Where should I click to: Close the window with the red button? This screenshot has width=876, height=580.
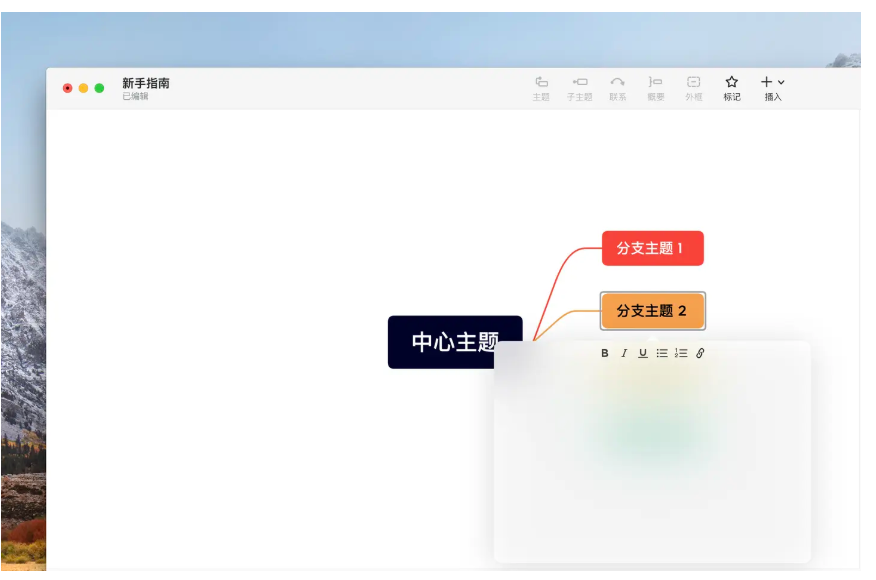68,88
